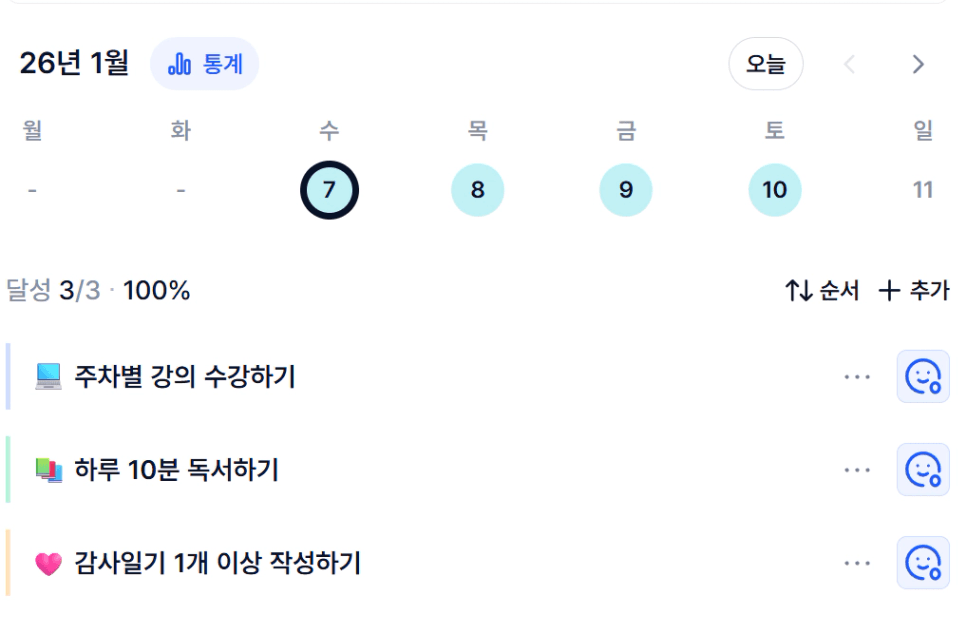Click the emoji check icon for 하루 10분 독서하기
Viewport: 967px width, 634px height.
(922, 470)
